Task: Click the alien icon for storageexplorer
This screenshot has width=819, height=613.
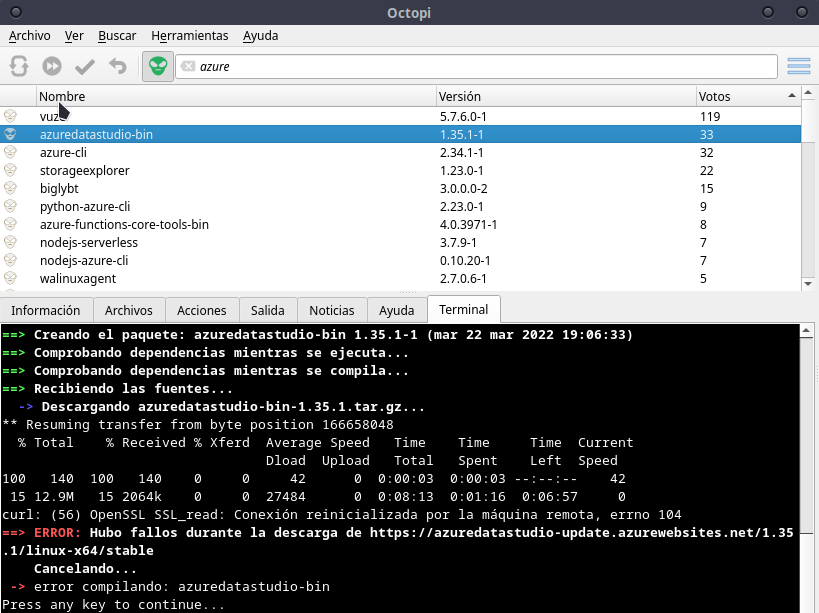Action: (10, 170)
